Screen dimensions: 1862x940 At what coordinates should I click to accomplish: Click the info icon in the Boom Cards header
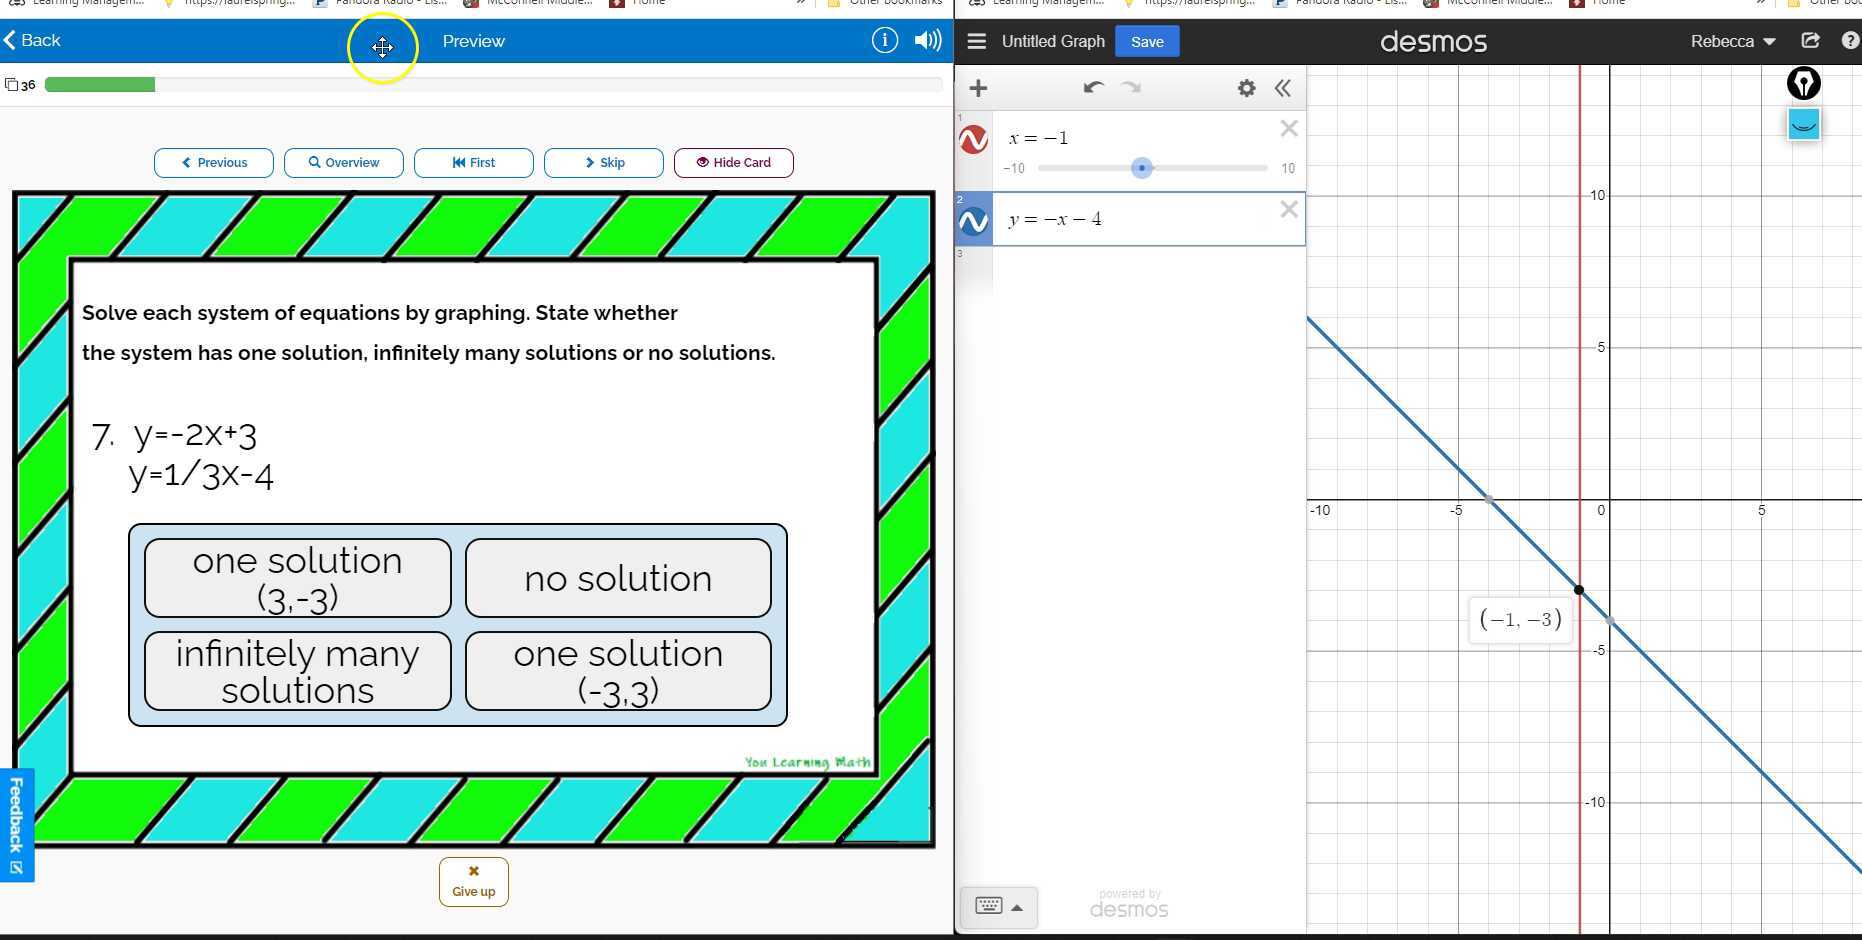point(884,41)
